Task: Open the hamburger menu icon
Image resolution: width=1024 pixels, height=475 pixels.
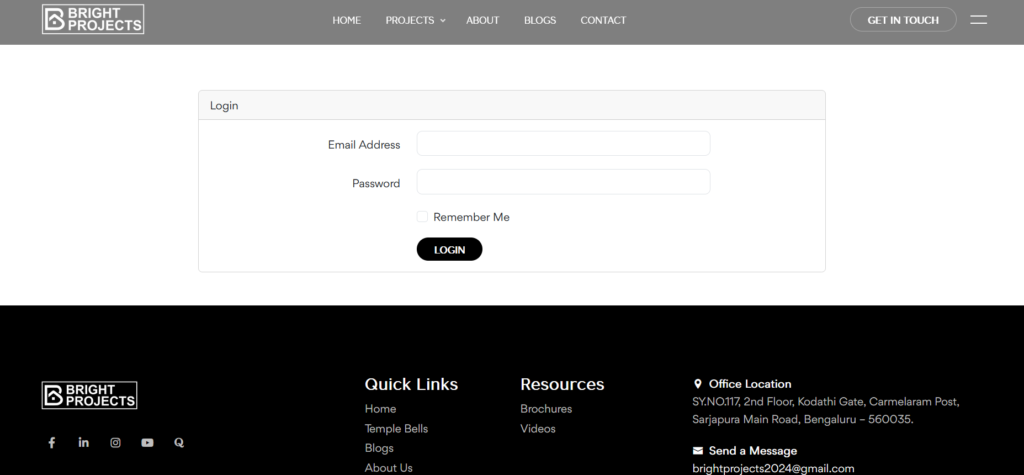Action: (x=978, y=19)
